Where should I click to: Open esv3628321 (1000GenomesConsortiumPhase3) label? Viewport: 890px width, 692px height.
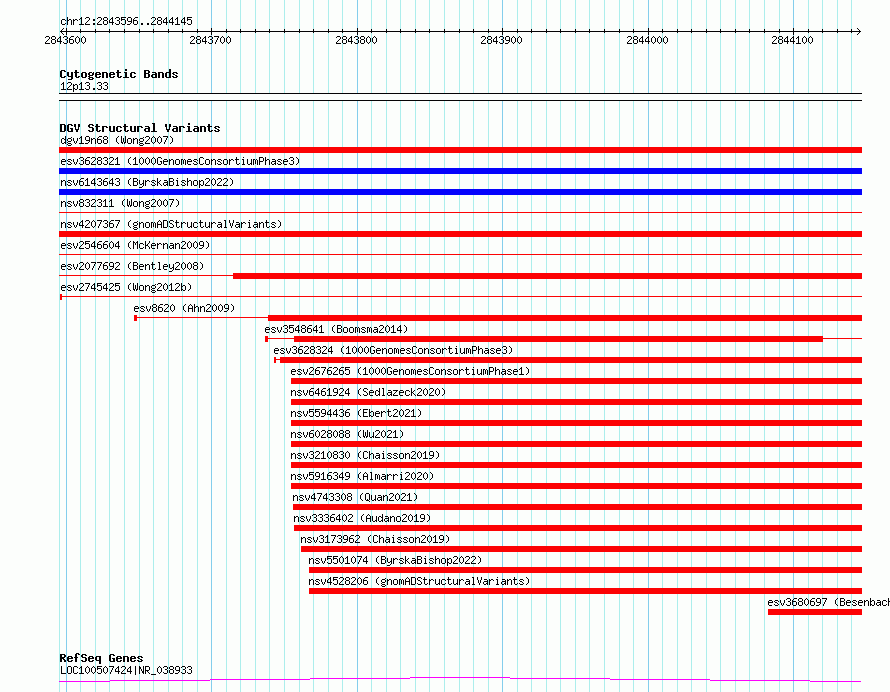click(x=180, y=161)
